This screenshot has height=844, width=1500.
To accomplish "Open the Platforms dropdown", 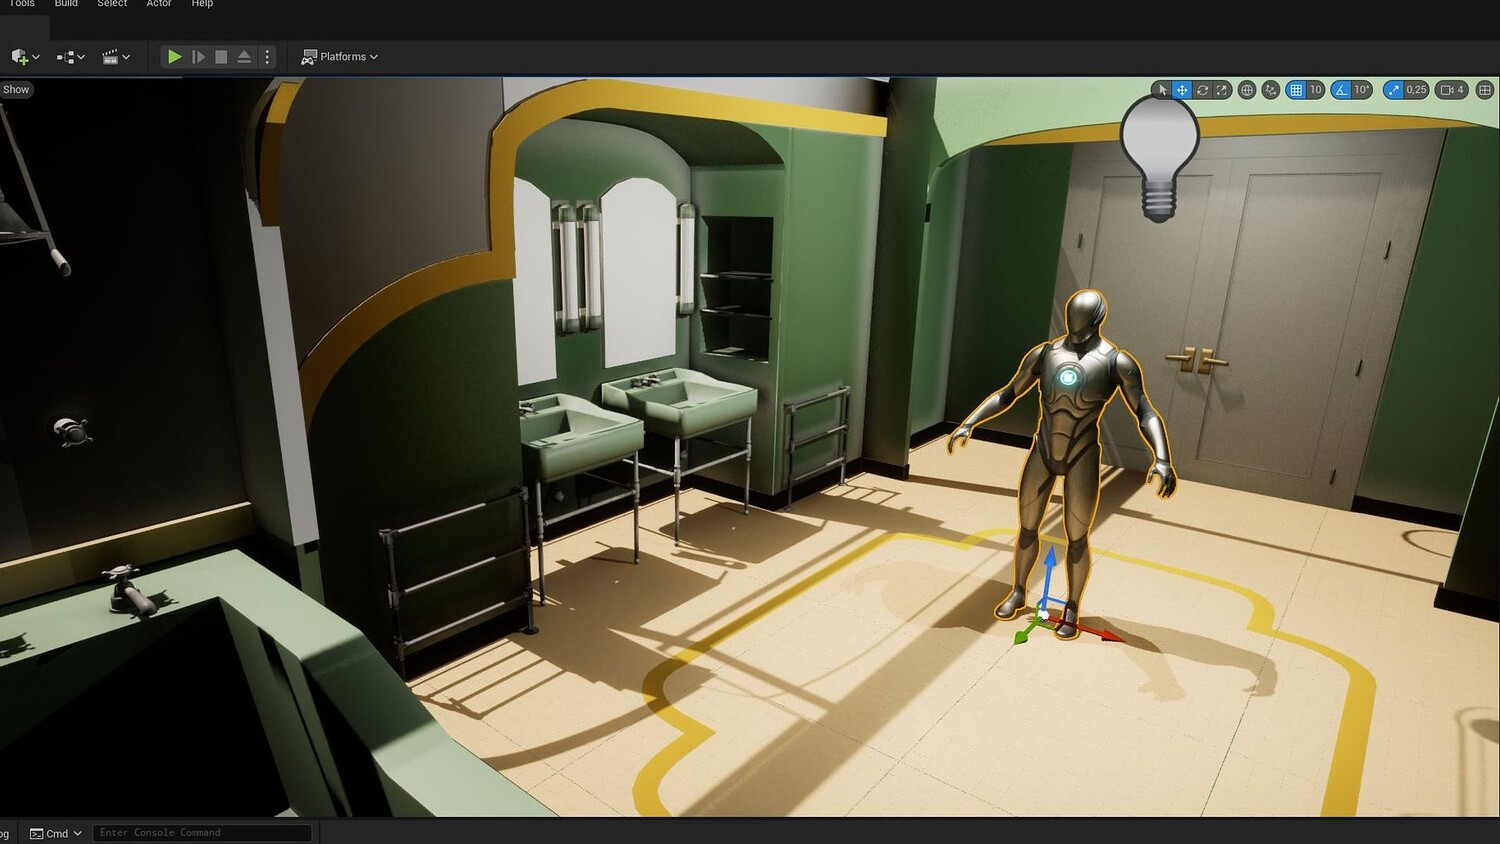I will (x=340, y=57).
